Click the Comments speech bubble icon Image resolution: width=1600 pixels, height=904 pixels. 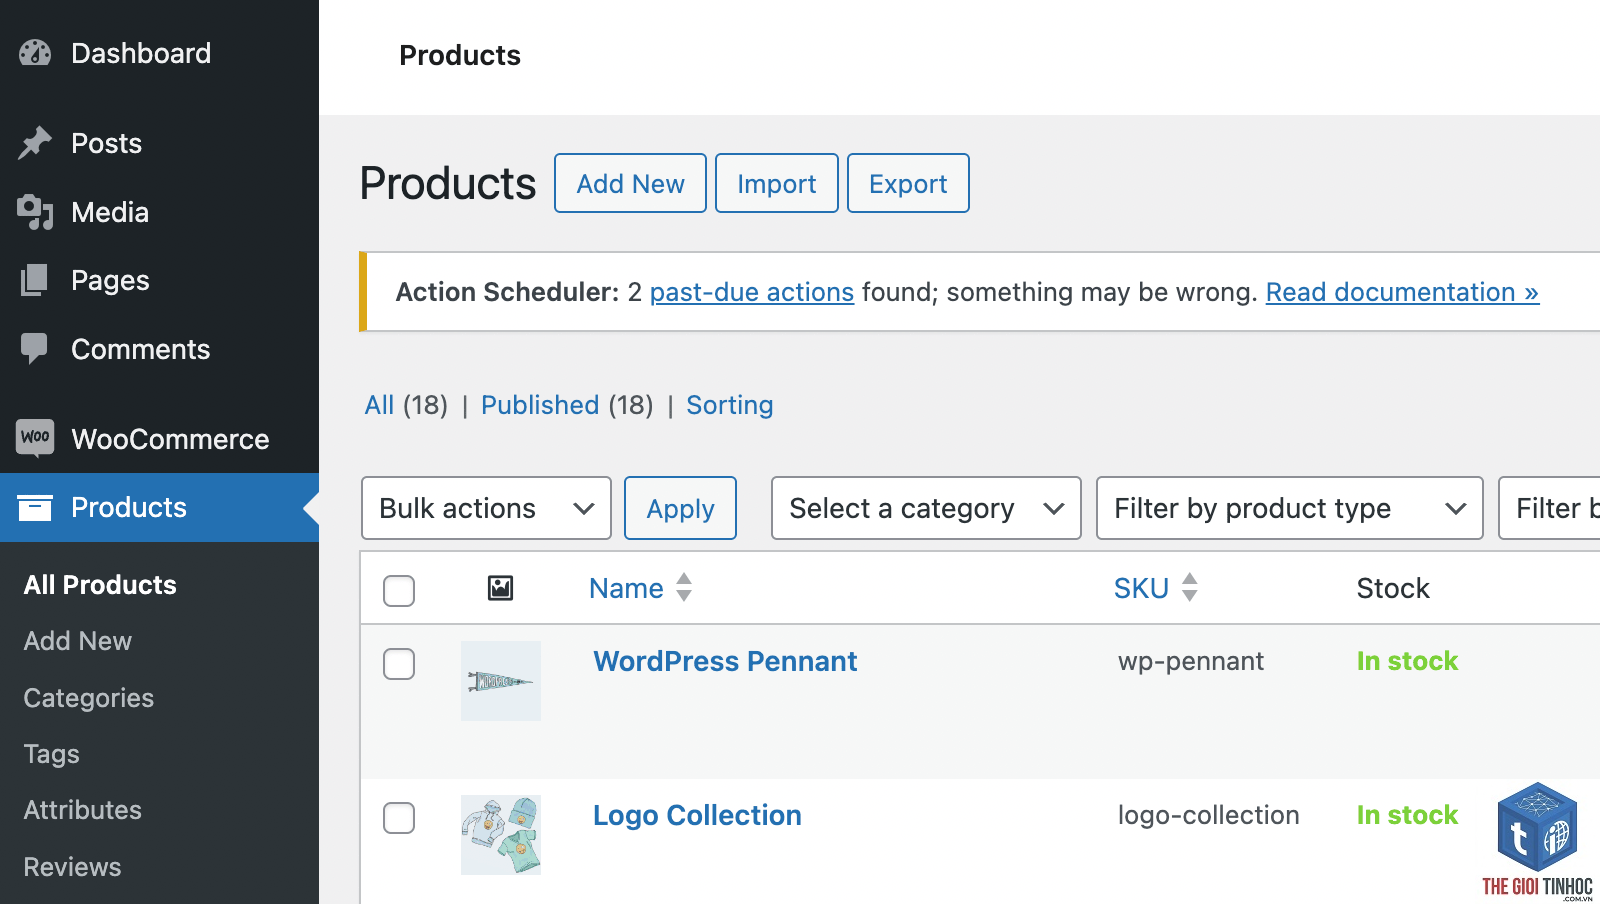(x=35, y=348)
